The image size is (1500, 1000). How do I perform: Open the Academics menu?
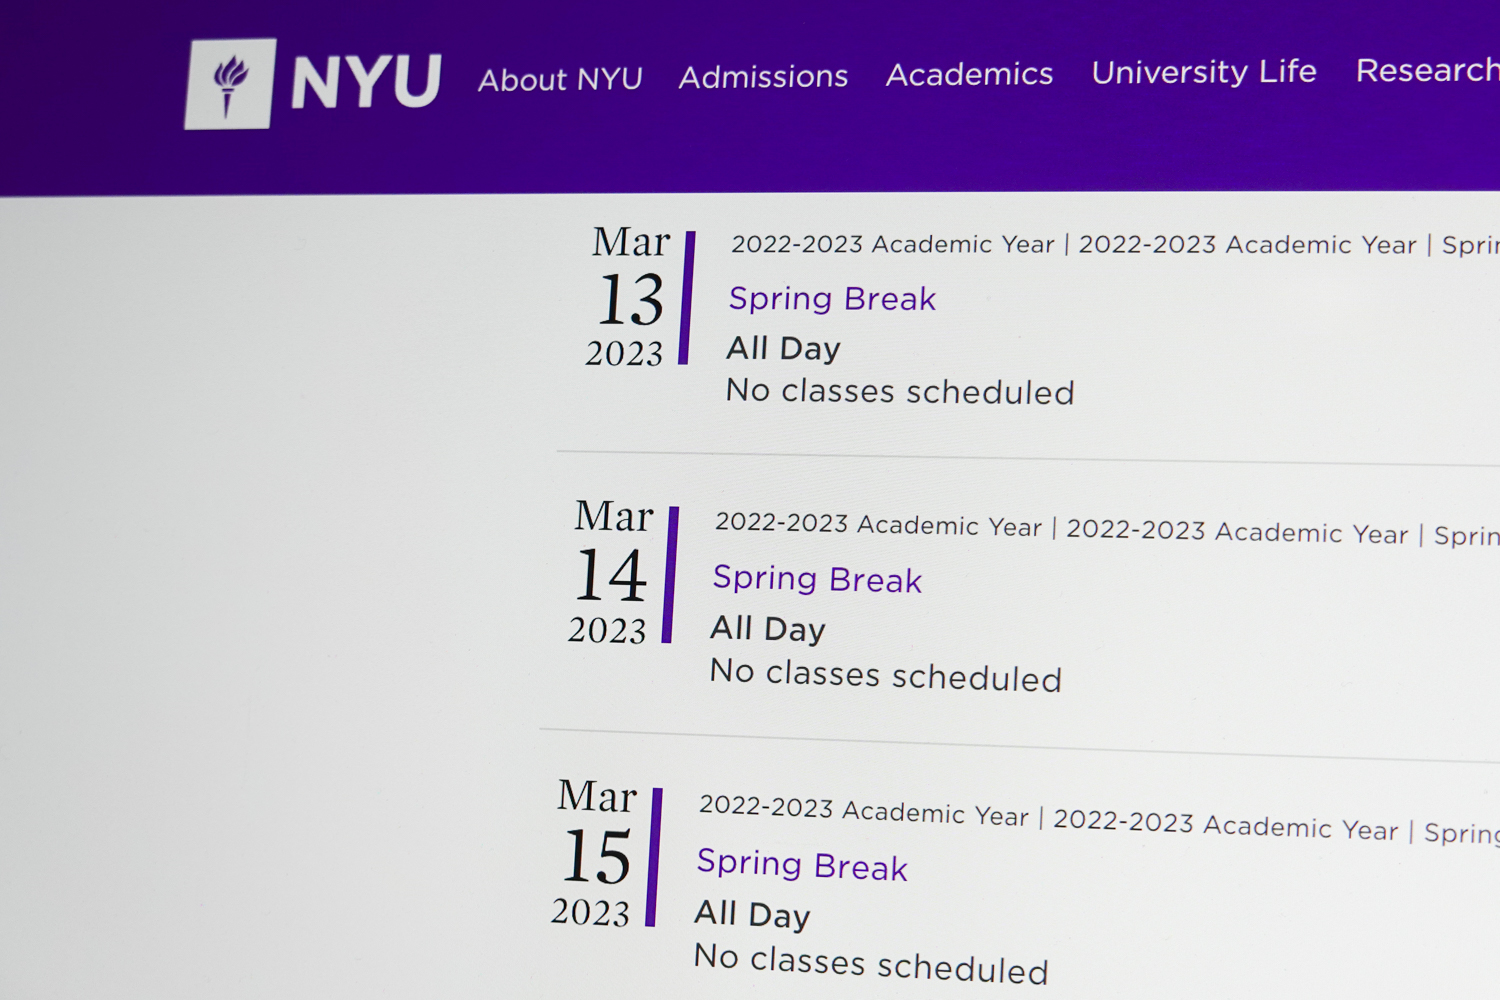(969, 74)
